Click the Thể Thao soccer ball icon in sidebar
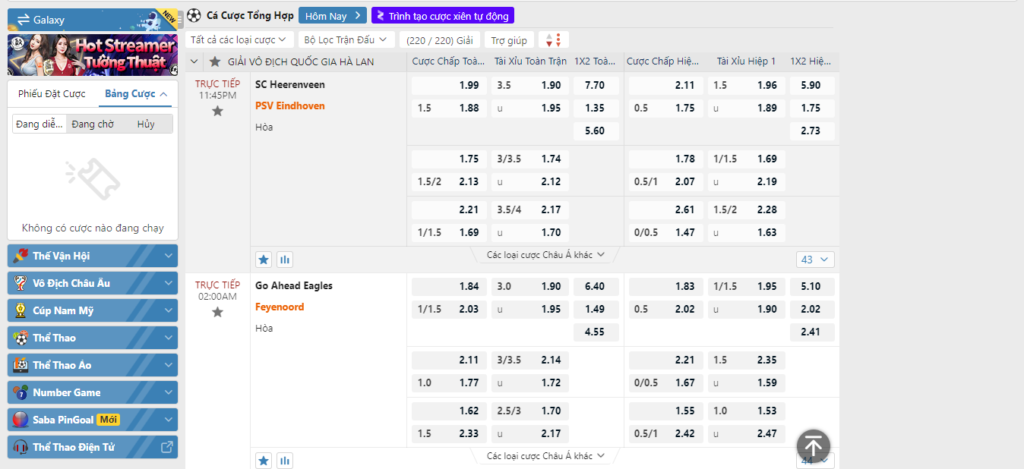Screen dimensions: 1024x469 point(21,338)
